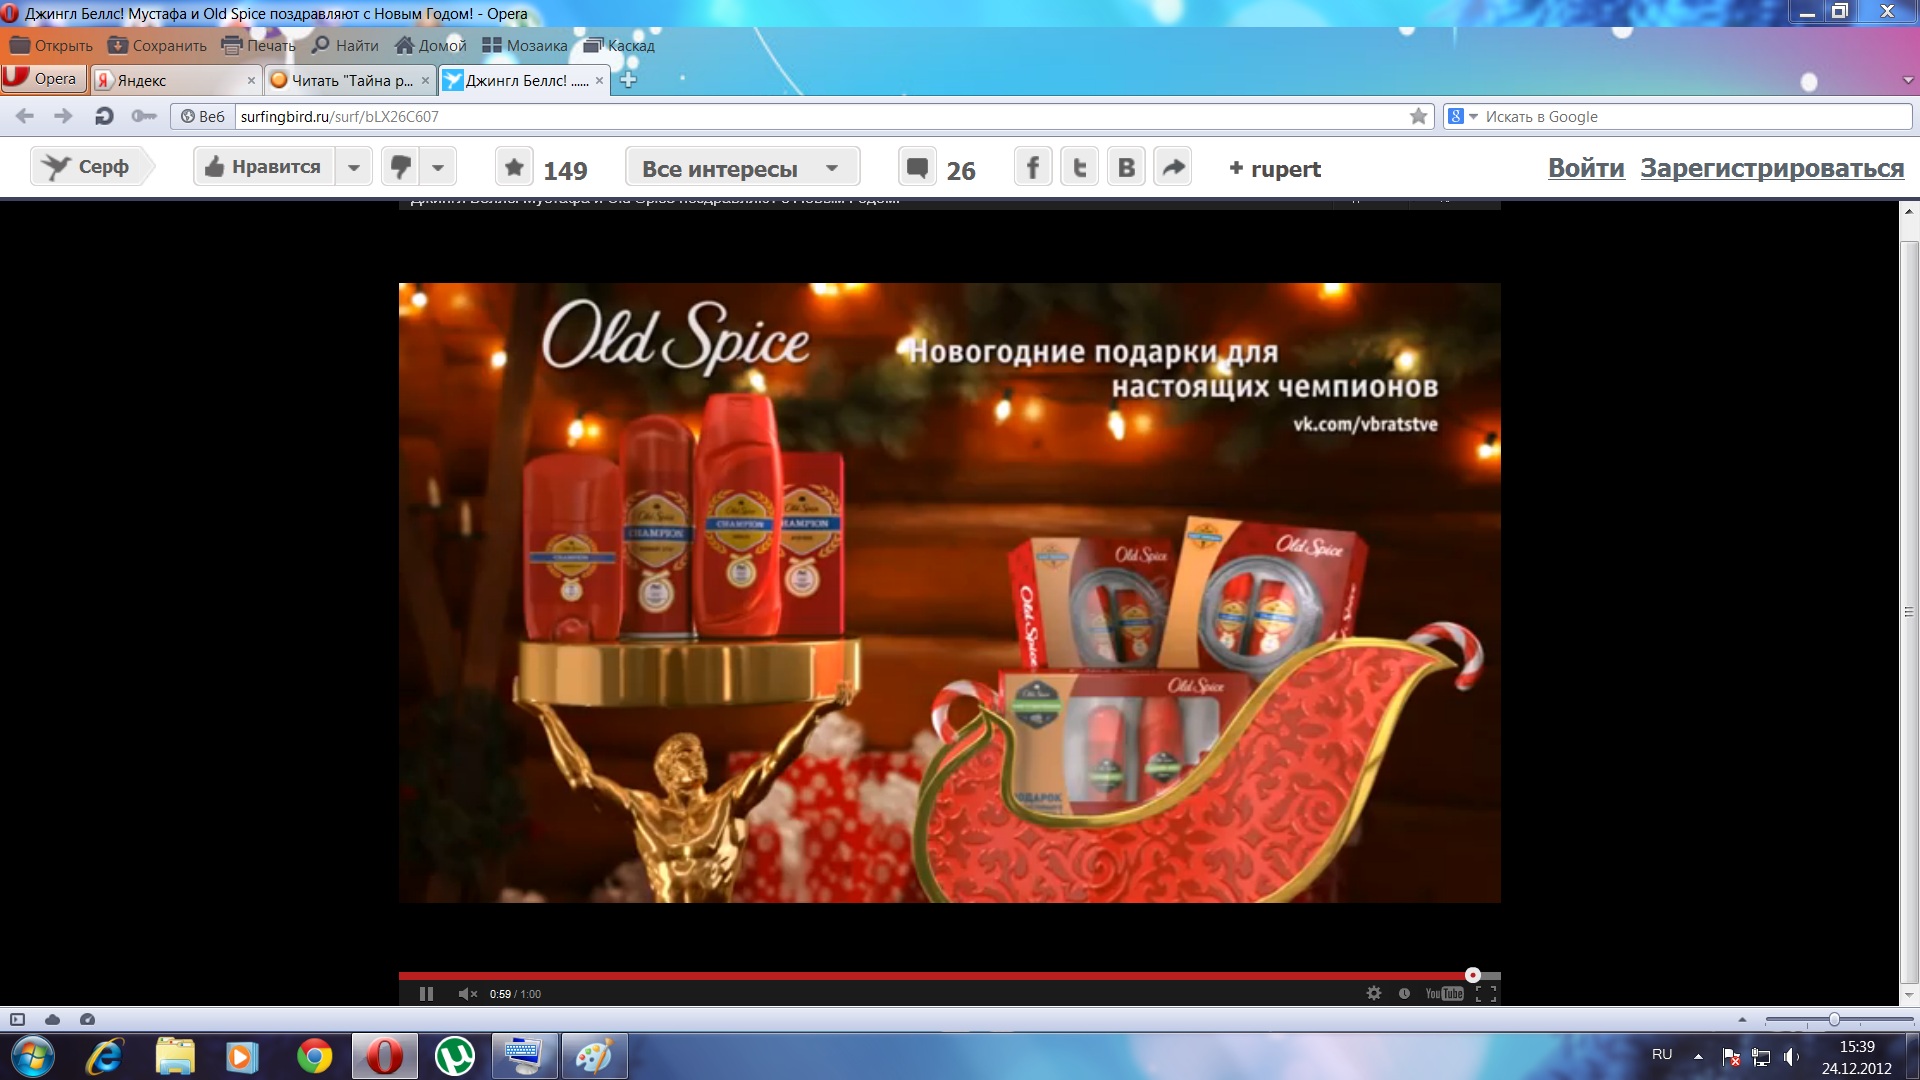1920x1080 pixels.
Task: Toggle the Opera panel button in status bar
Action: tap(17, 1019)
